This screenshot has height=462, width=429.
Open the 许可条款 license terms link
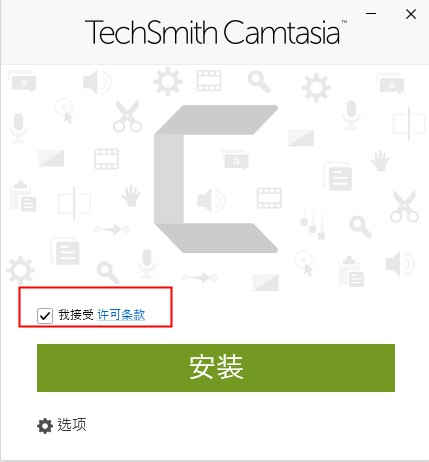pos(121,315)
